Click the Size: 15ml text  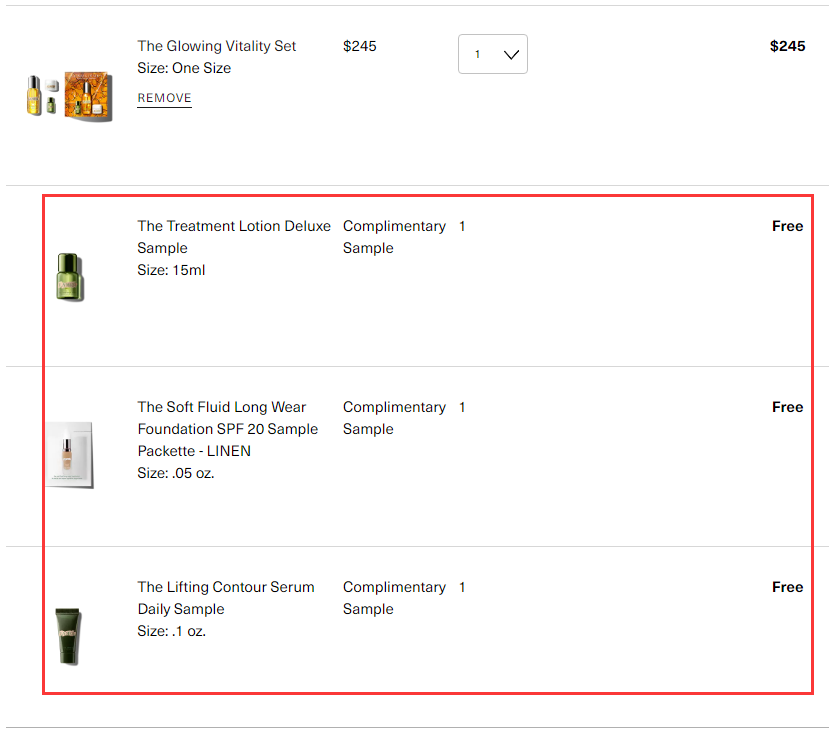171,270
